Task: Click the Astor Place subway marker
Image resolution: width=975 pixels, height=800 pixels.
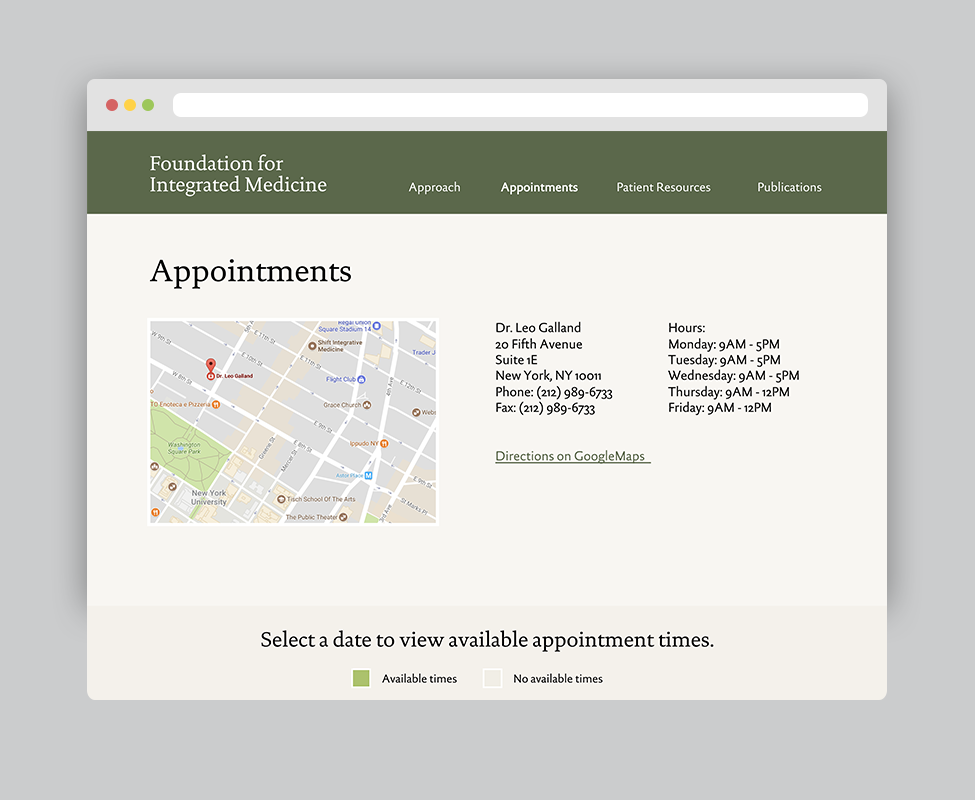Action: coord(369,476)
